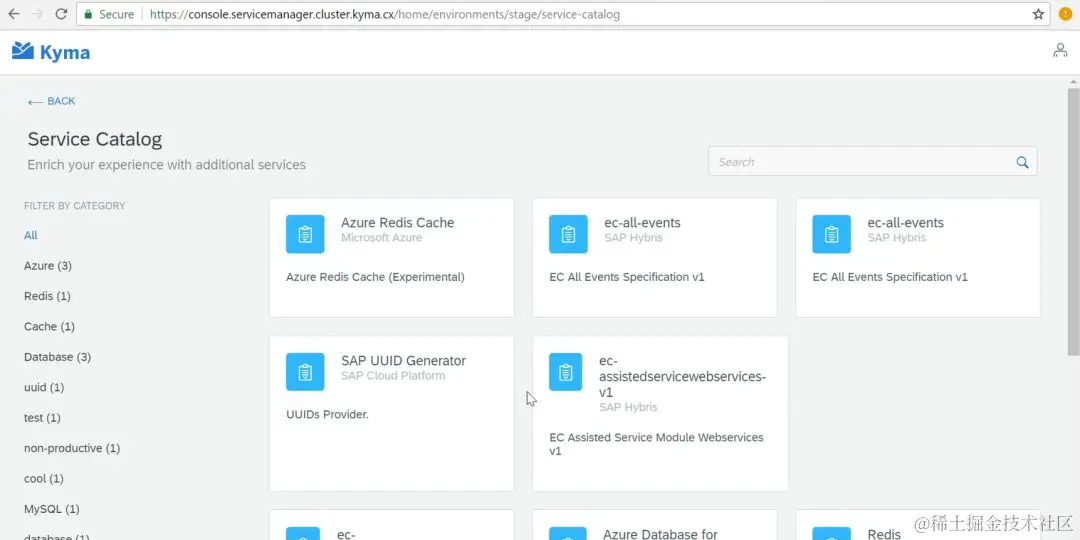Viewport: 1080px width, 540px height.
Task: Go back using the BACK link
Action: point(51,101)
